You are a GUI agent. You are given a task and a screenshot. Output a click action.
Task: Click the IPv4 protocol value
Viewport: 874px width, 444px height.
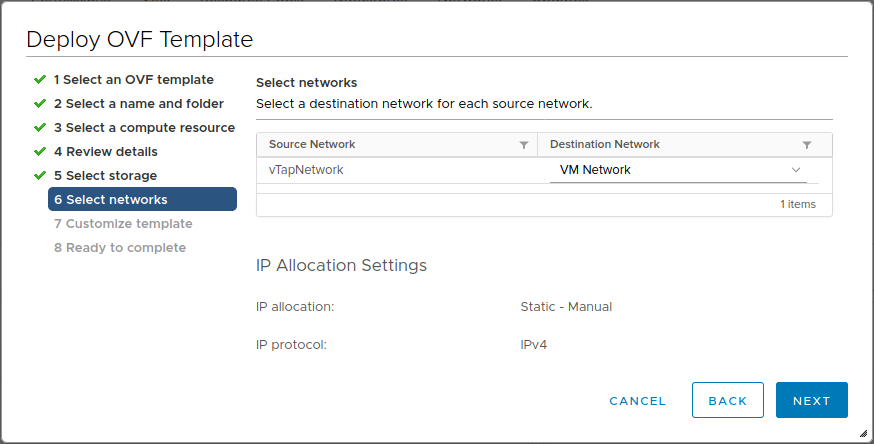(534, 345)
